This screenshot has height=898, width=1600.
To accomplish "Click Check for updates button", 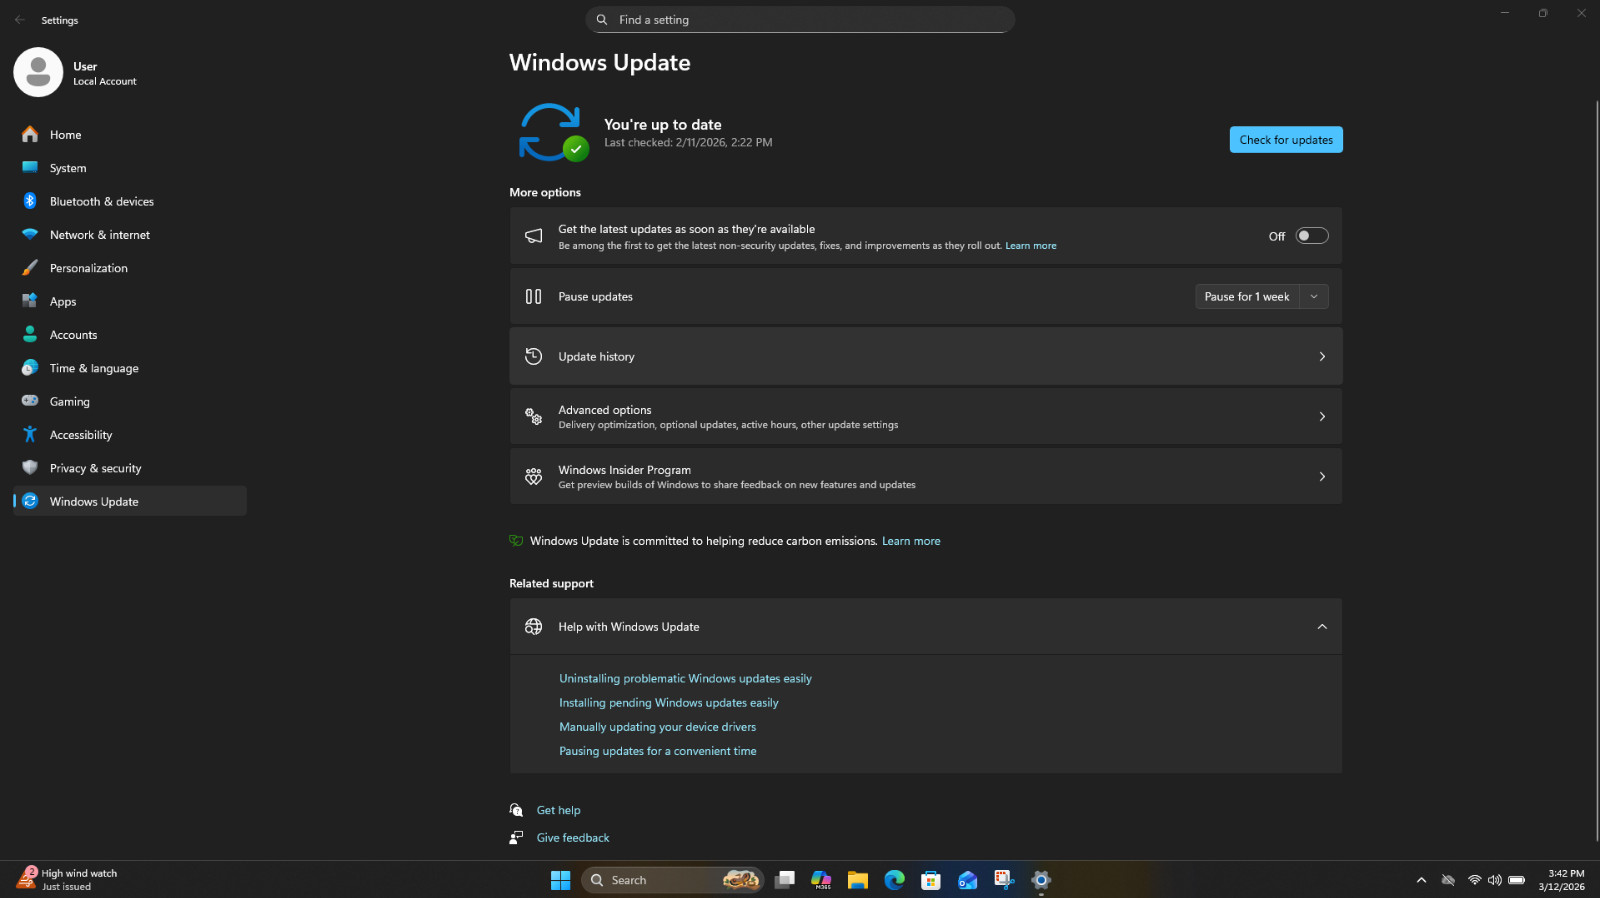I will (1286, 140).
